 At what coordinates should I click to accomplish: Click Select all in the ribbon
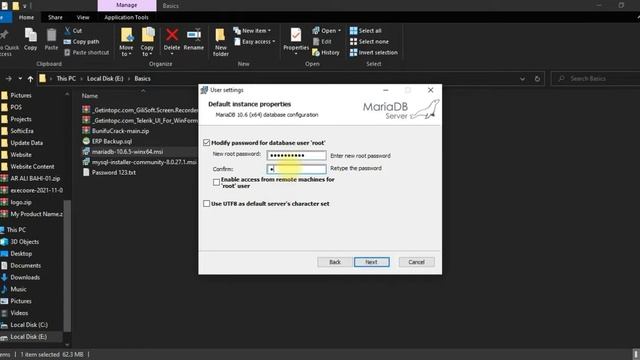pyautogui.click(x=365, y=31)
